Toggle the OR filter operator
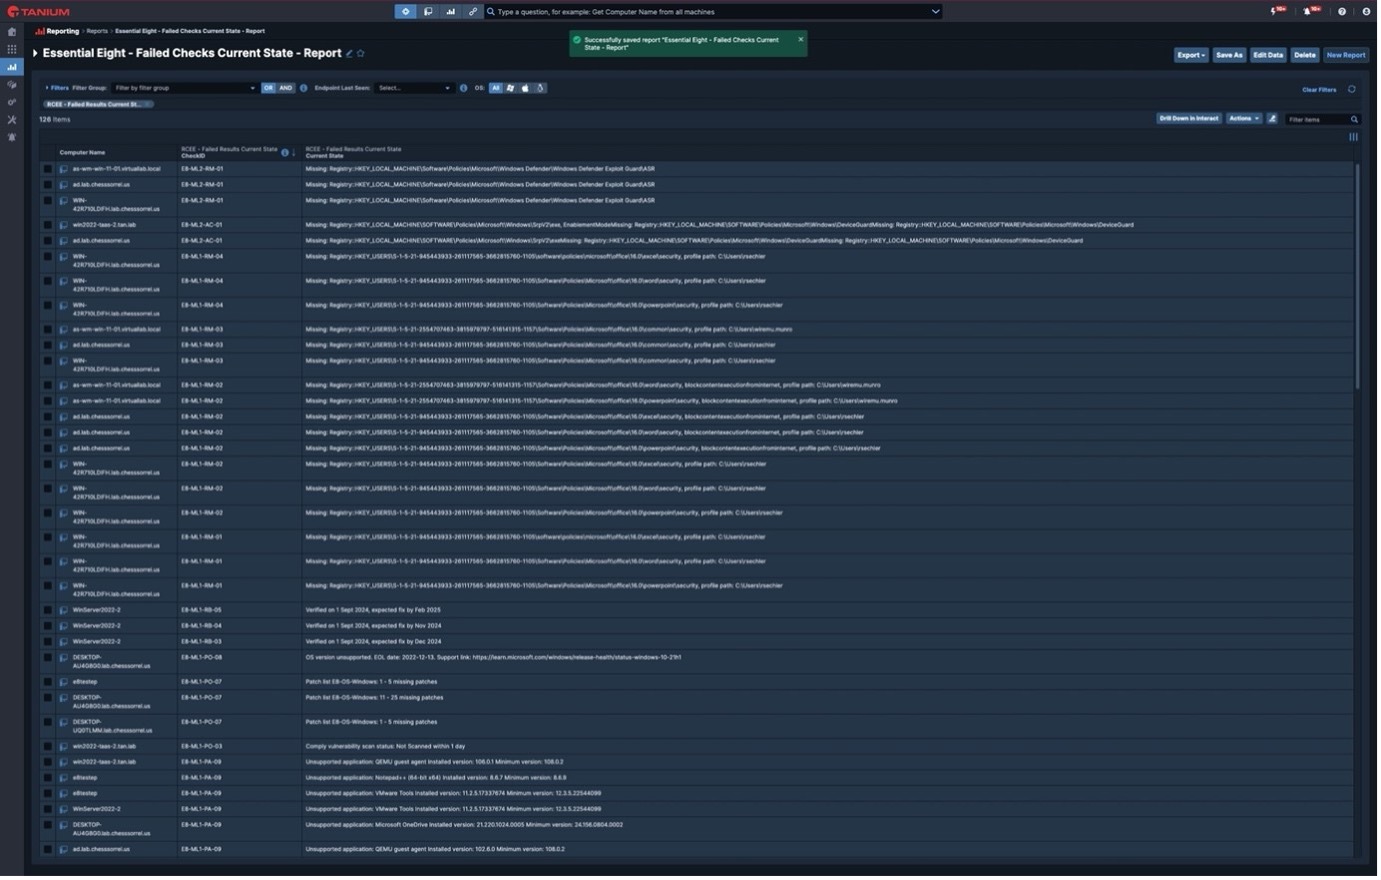 pos(269,88)
